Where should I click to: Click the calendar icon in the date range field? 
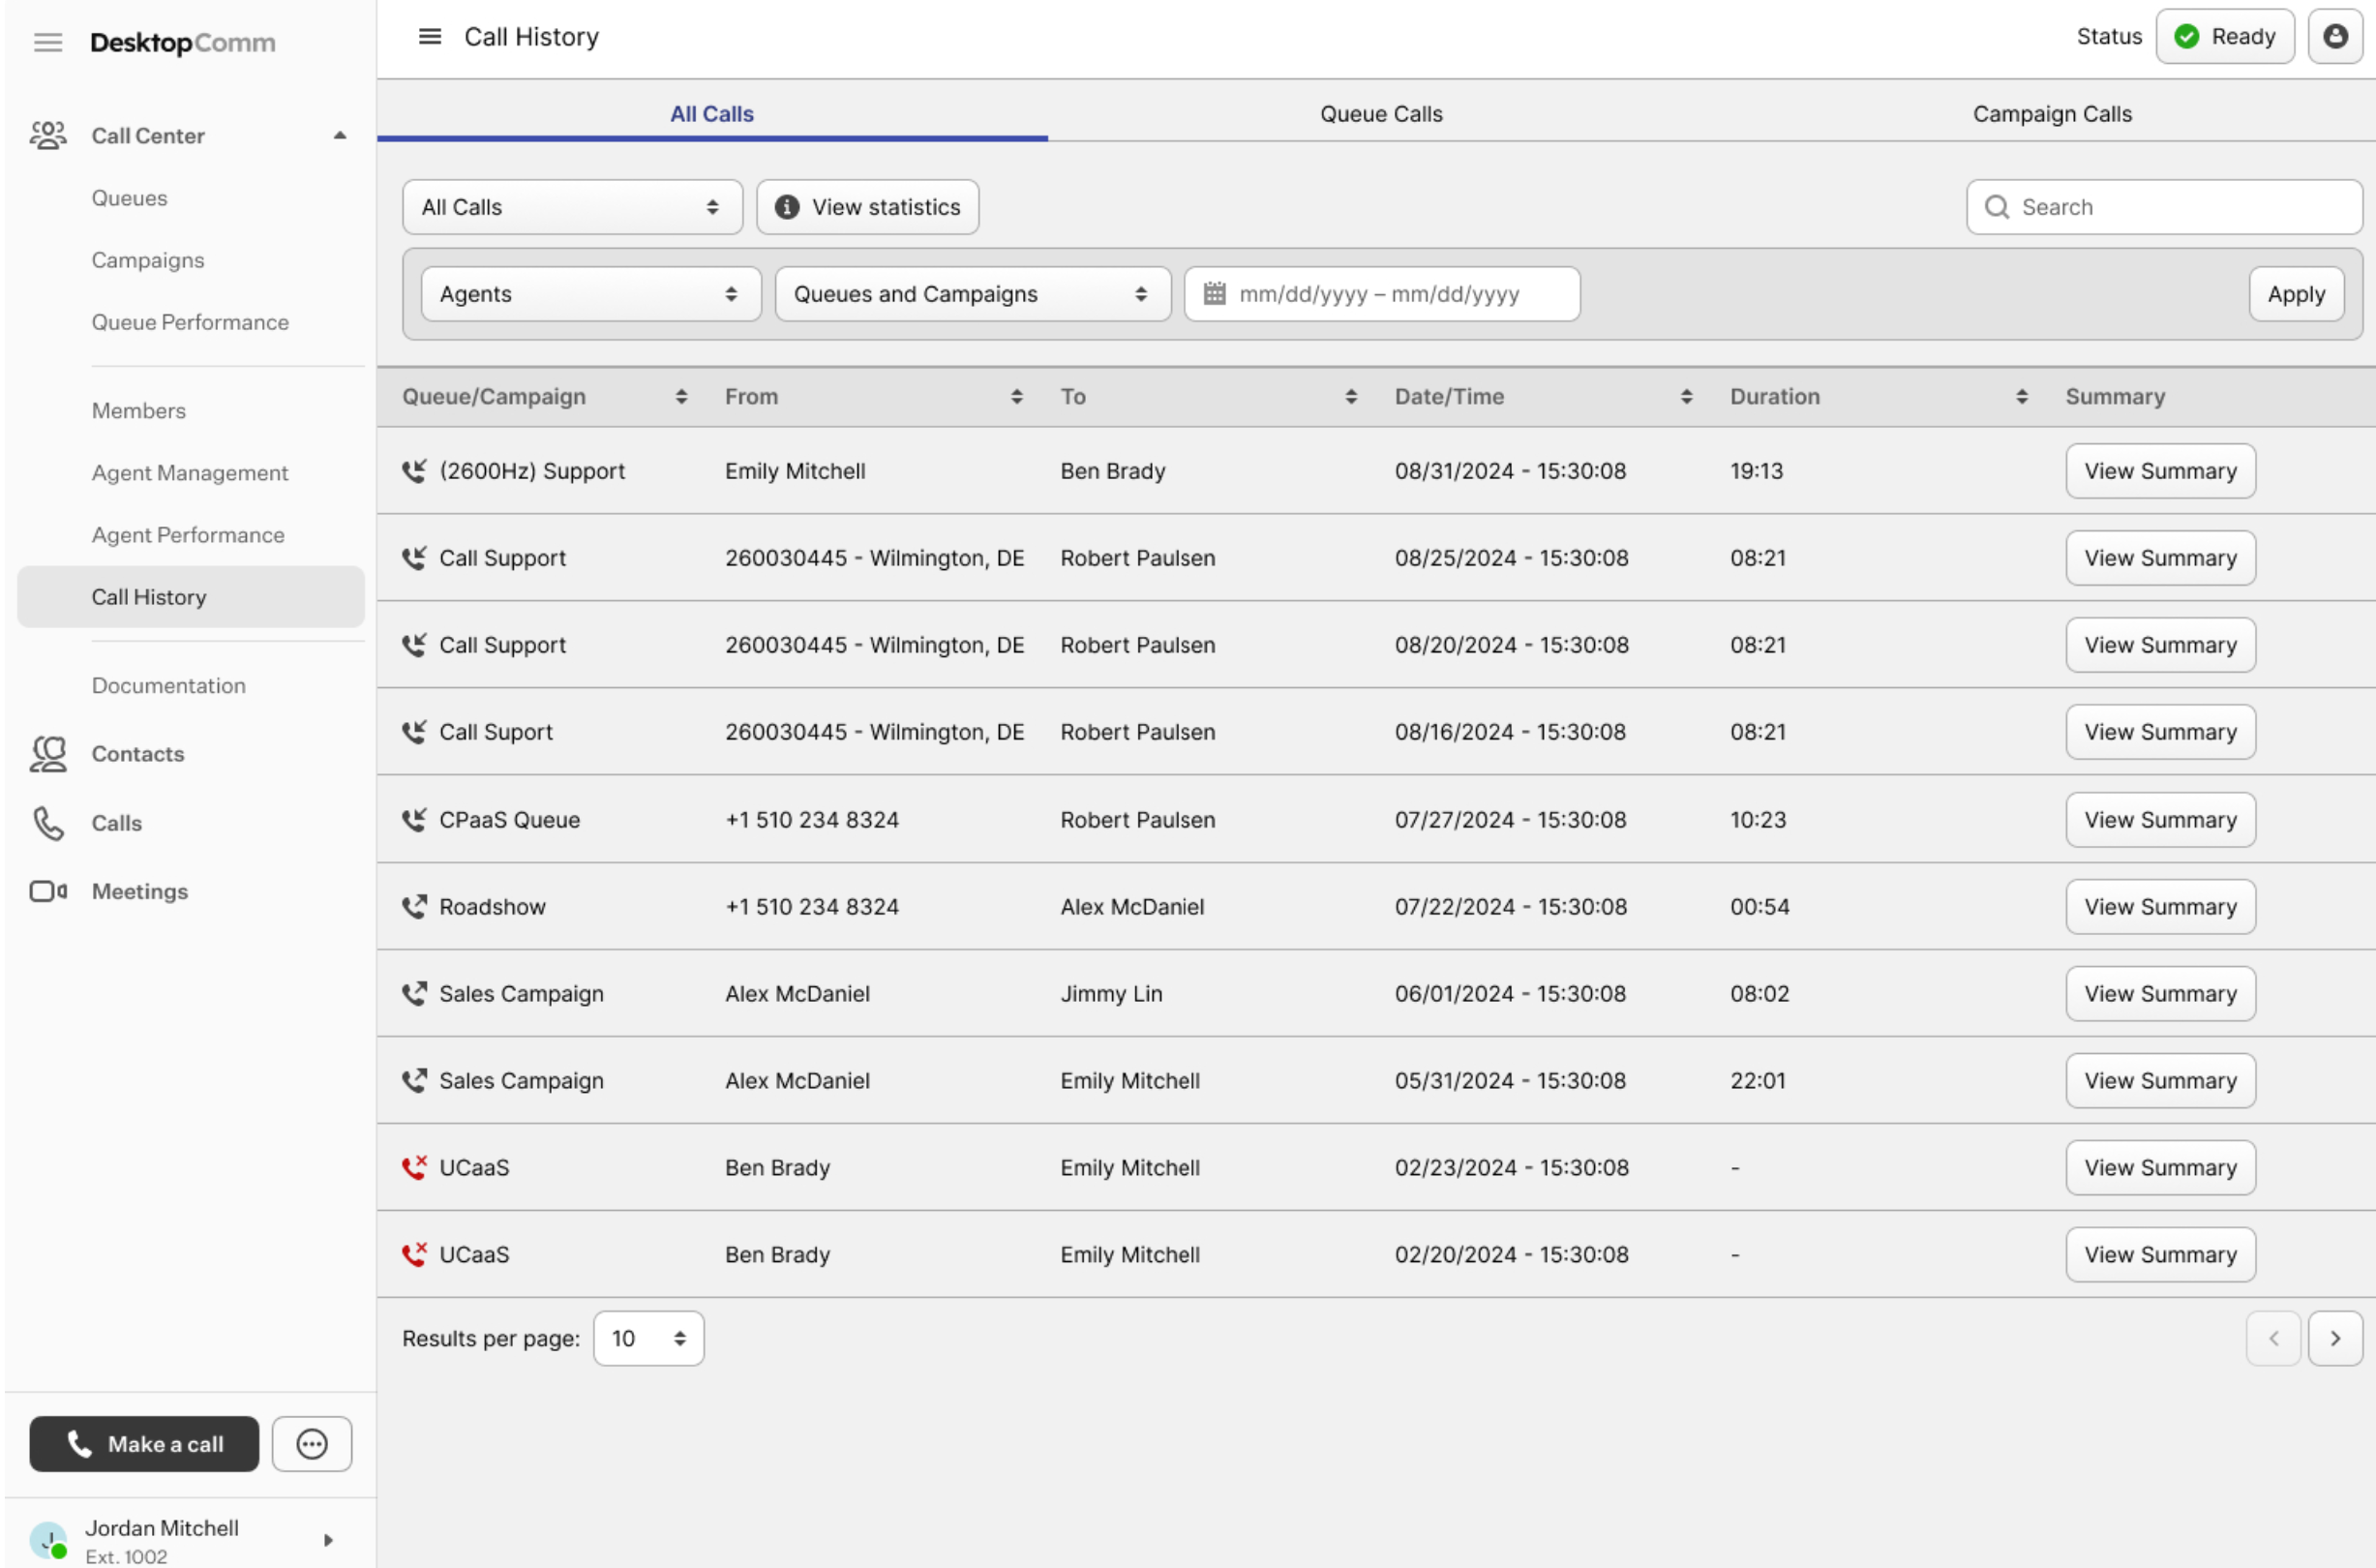tap(1214, 294)
